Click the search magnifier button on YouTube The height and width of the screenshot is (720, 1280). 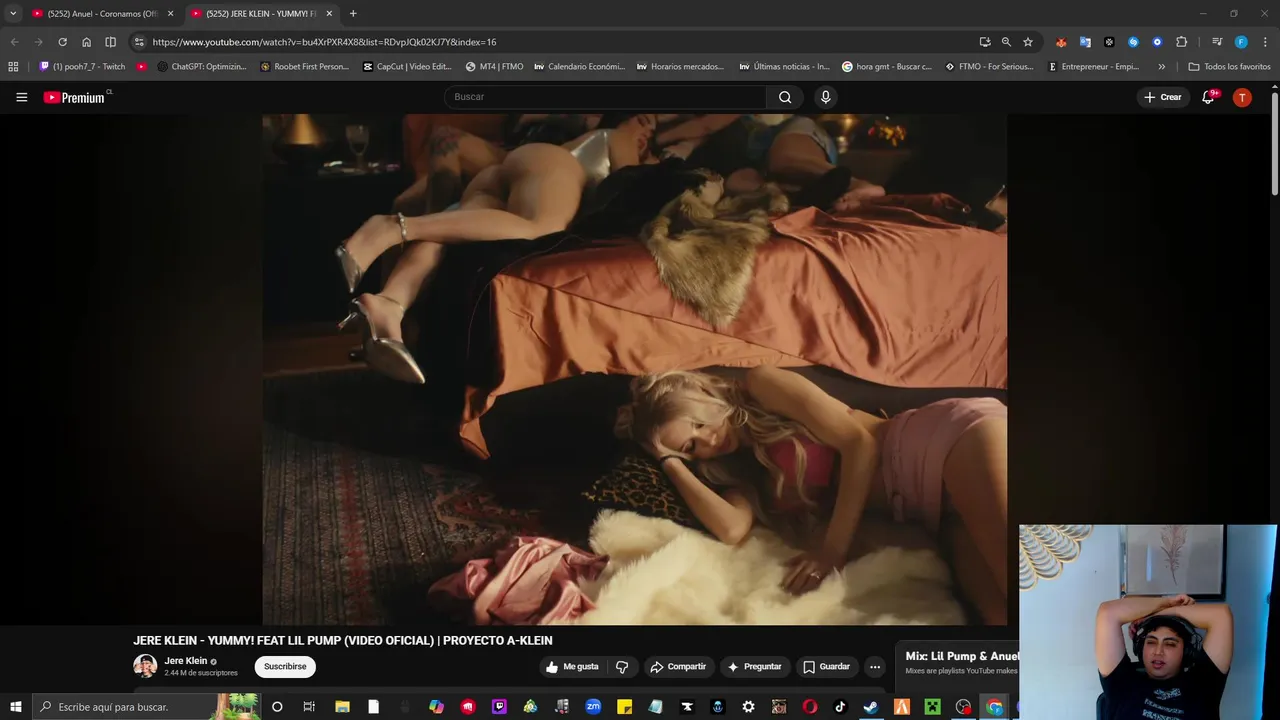click(x=785, y=97)
